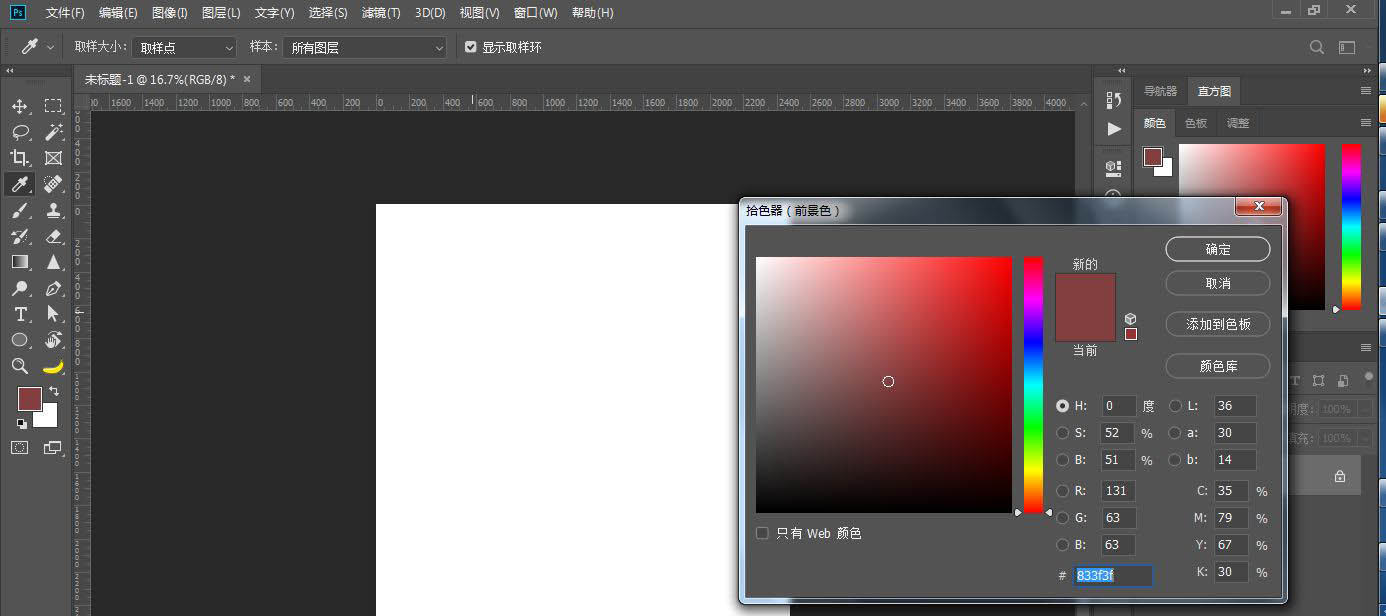Click Add to Swatches button
The image size is (1386, 616).
click(x=1218, y=324)
